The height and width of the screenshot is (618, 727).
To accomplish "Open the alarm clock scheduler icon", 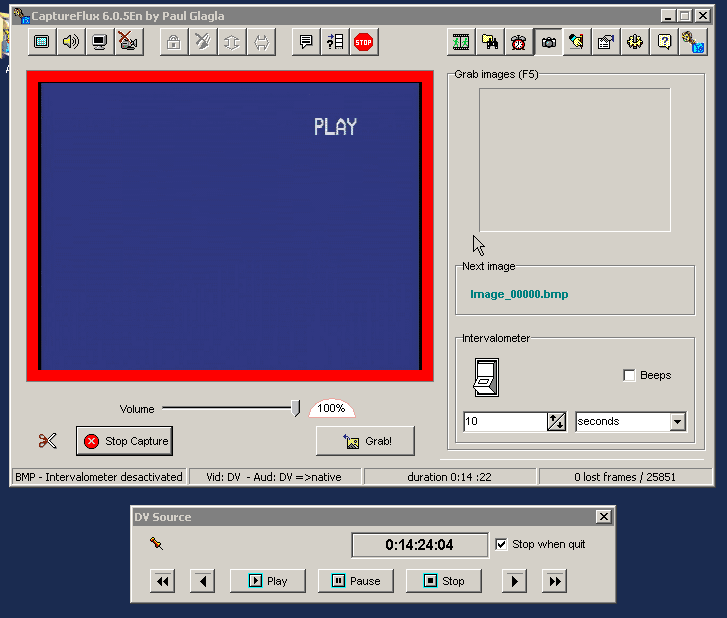I will coord(519,42).
